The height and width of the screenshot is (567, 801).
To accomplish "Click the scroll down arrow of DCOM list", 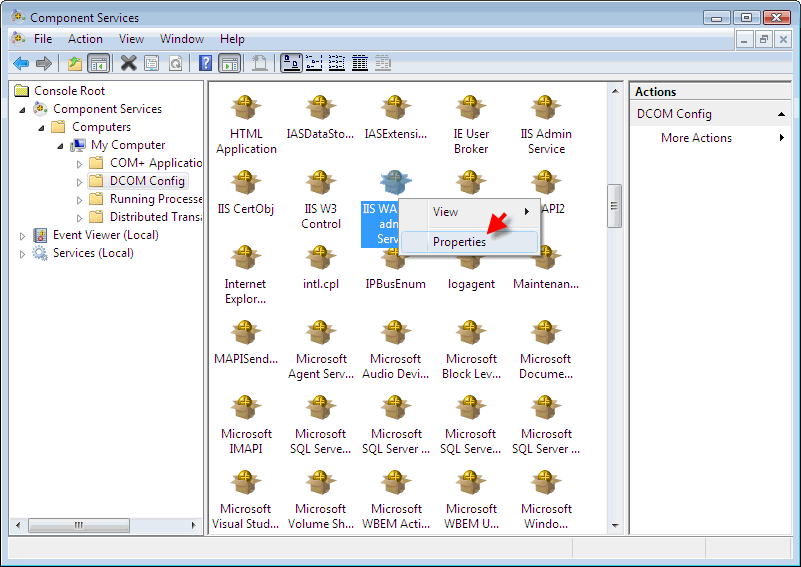I will (615, 526).
